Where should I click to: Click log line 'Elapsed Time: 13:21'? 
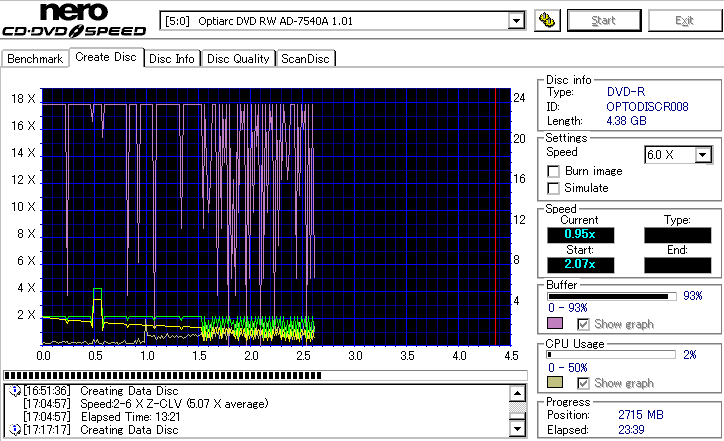point(130,417)
